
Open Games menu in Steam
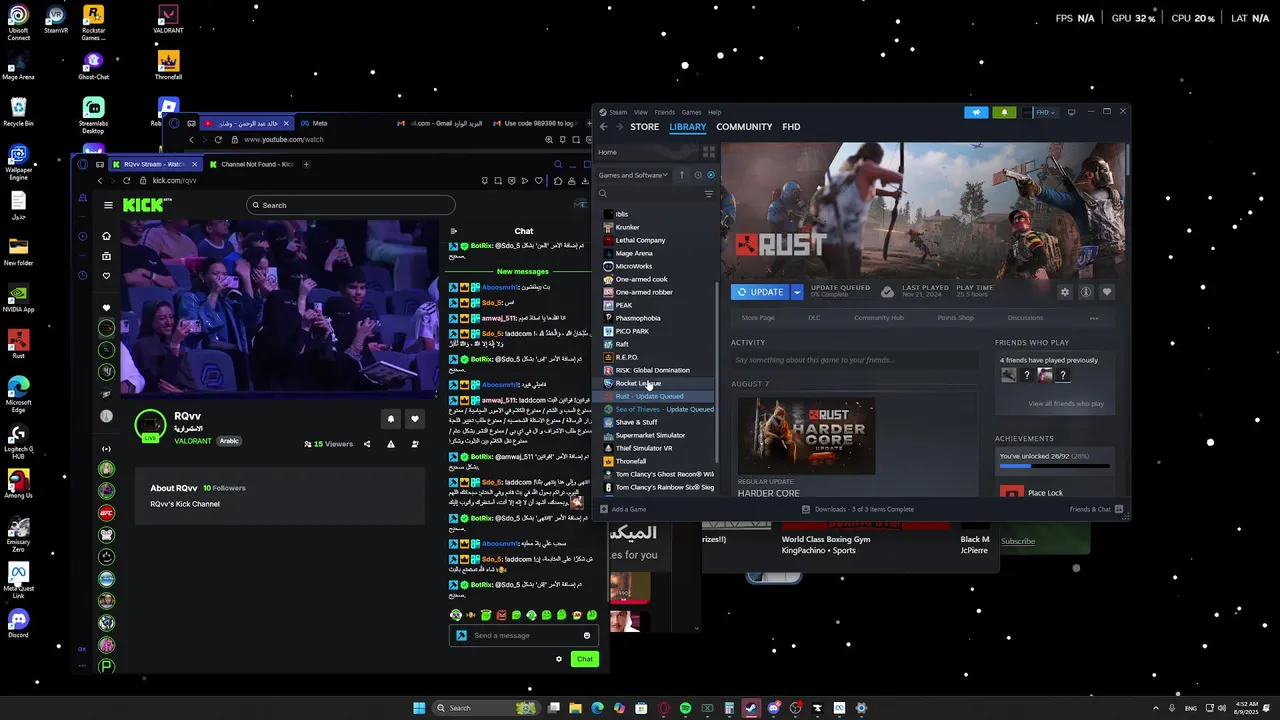coord(691,112)
